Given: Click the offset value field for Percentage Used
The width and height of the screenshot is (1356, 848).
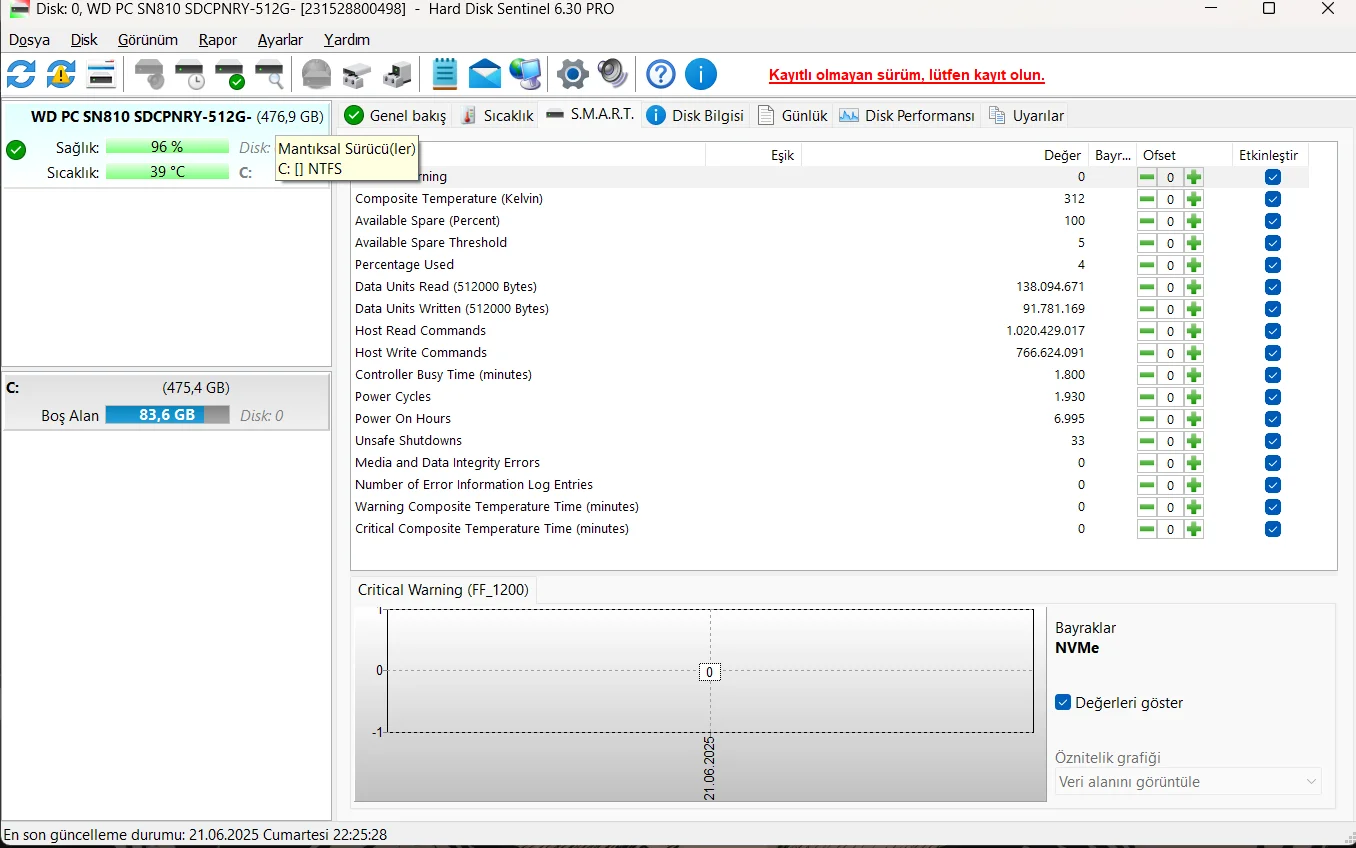Looking at the screenshot, I should point(1170,265).
